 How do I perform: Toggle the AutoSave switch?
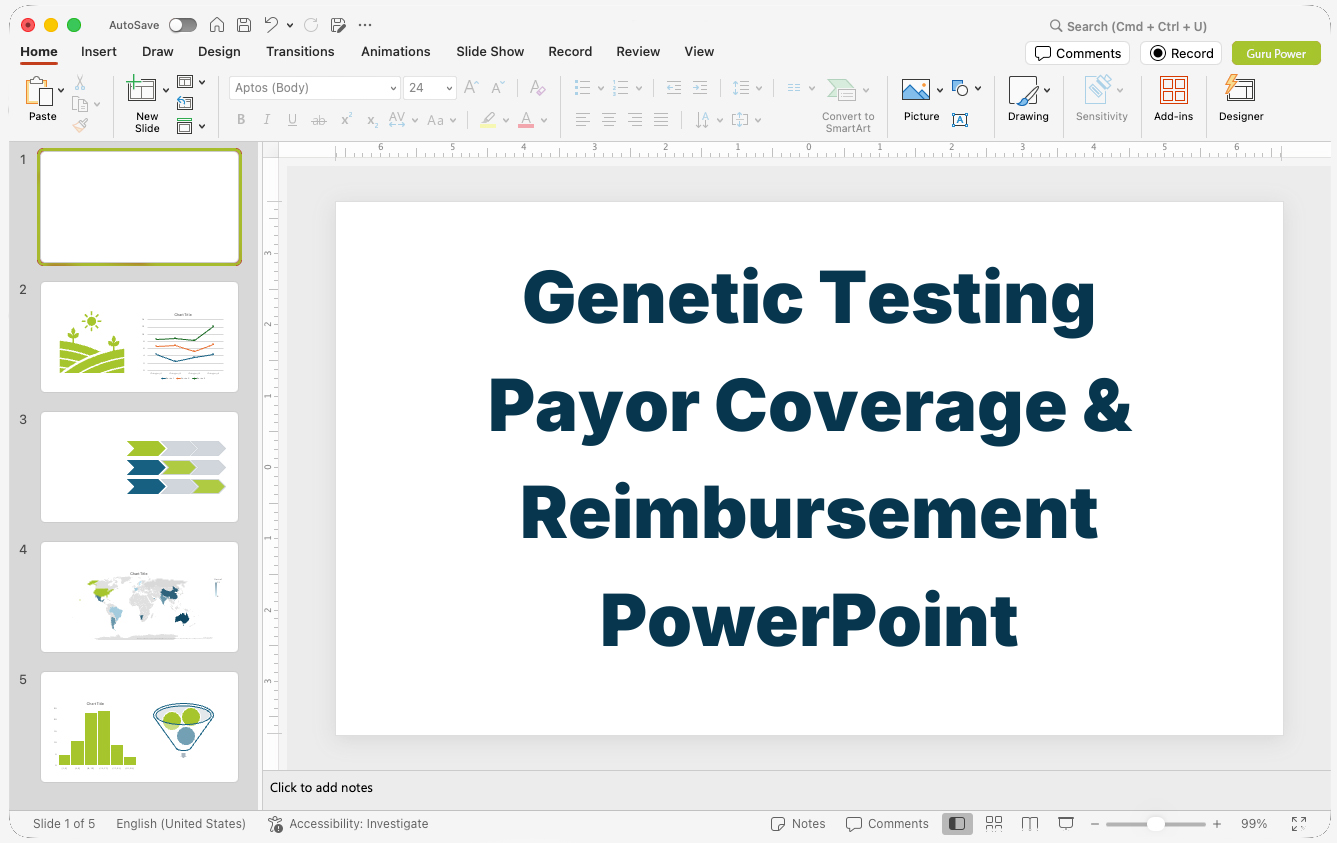[183, 25]
